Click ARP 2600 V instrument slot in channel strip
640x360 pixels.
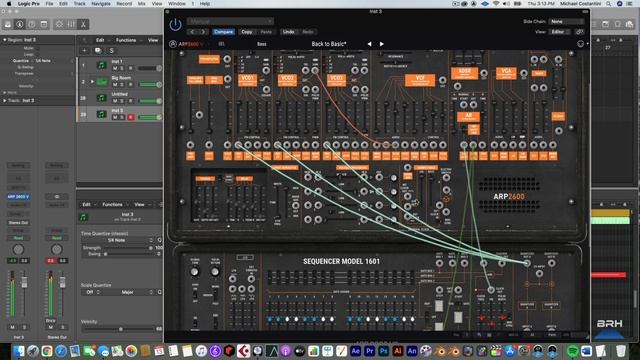18,197
